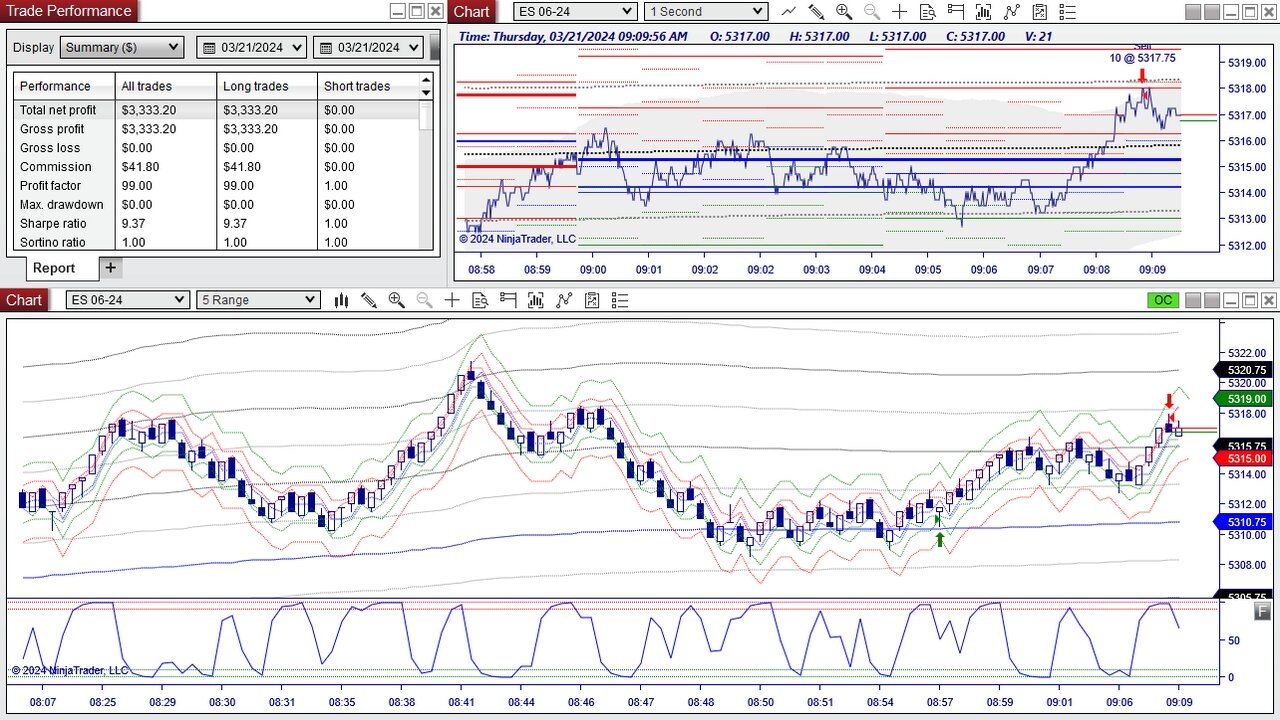The height and width of the screenshot is (720, 1280).
Task: Open Properties list icon in top chart
Action: click(1068, 11)
